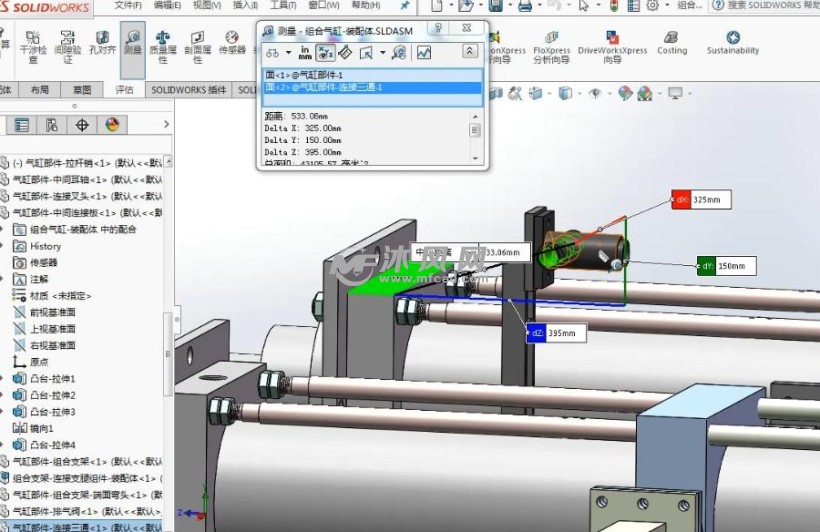Expand the 凸台-拉伸2 feature
Viewport: 820px width, 532px height.
tap(3, 395)
